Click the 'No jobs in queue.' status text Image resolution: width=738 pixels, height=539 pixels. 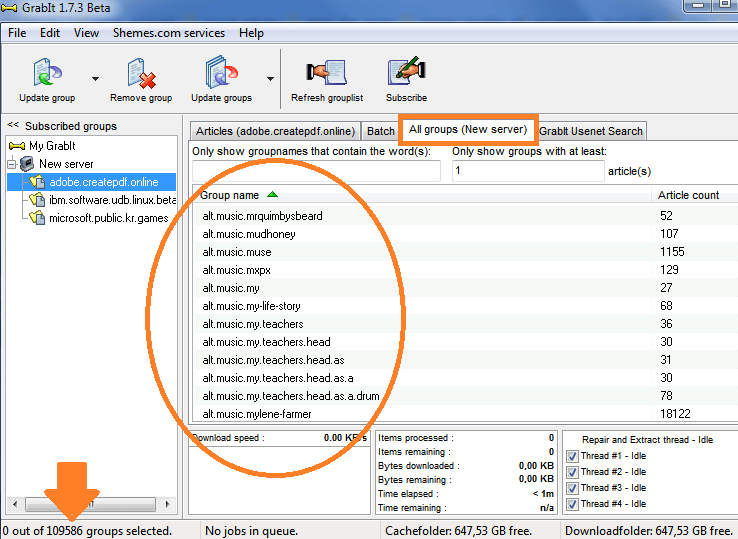coord(251,531)
